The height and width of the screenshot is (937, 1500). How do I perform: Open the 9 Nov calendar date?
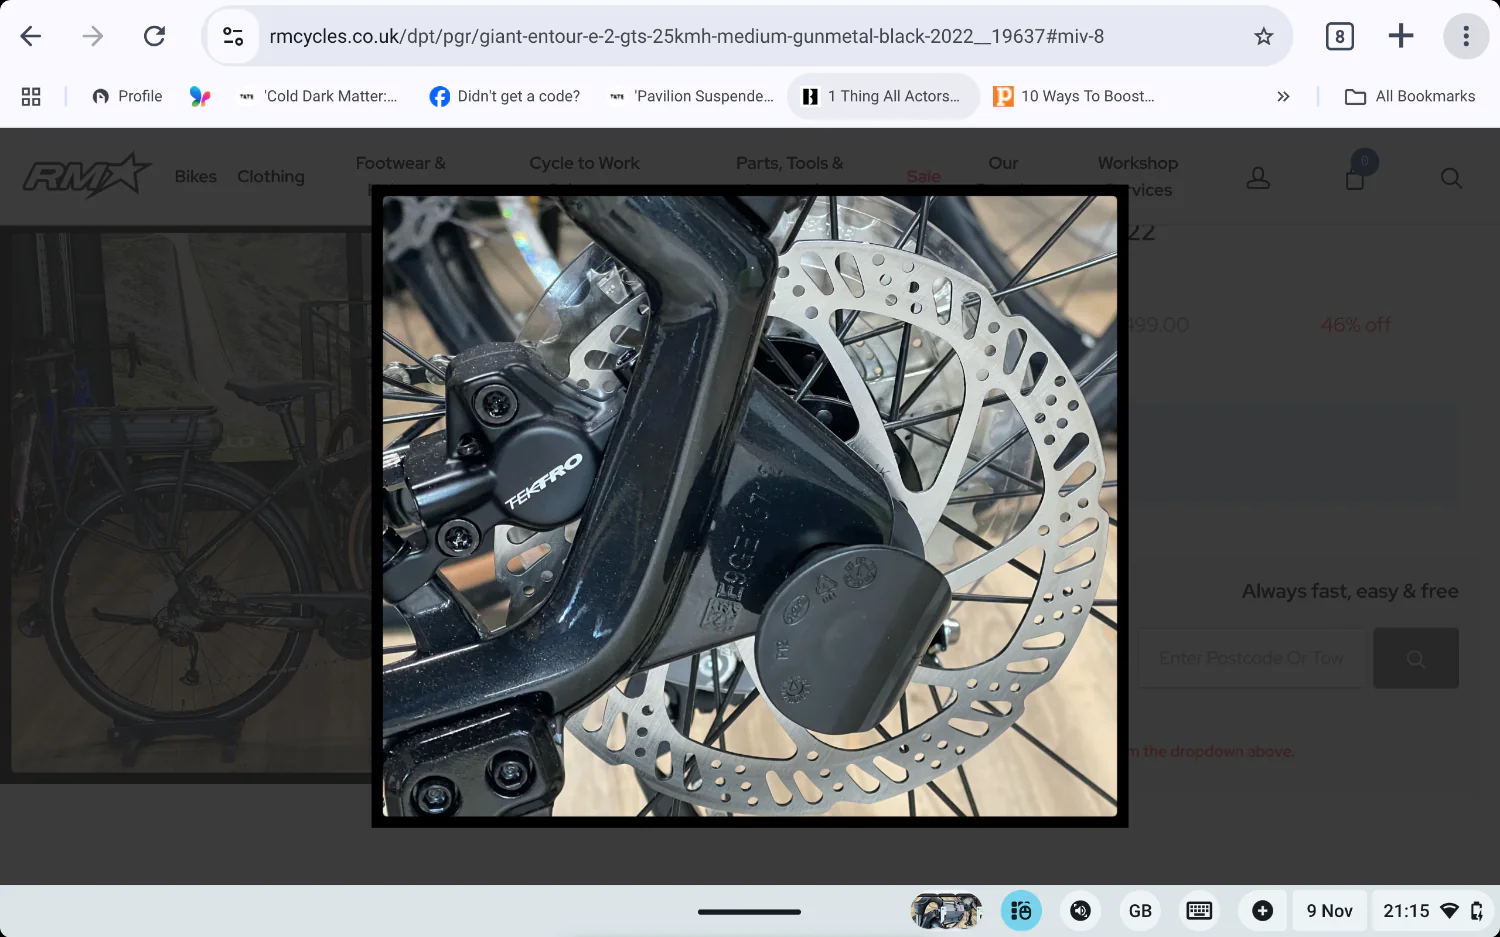(x=1329, y=911)
